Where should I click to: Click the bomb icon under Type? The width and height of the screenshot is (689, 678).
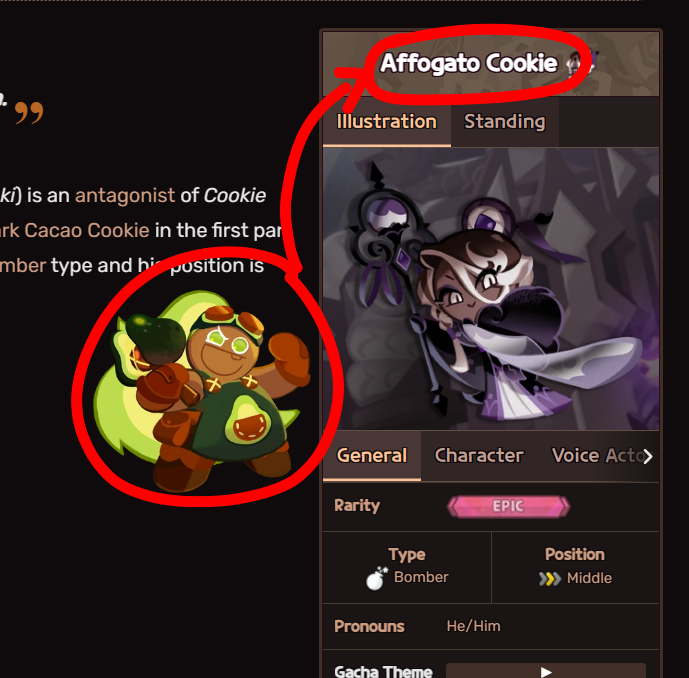click(377, 578)
